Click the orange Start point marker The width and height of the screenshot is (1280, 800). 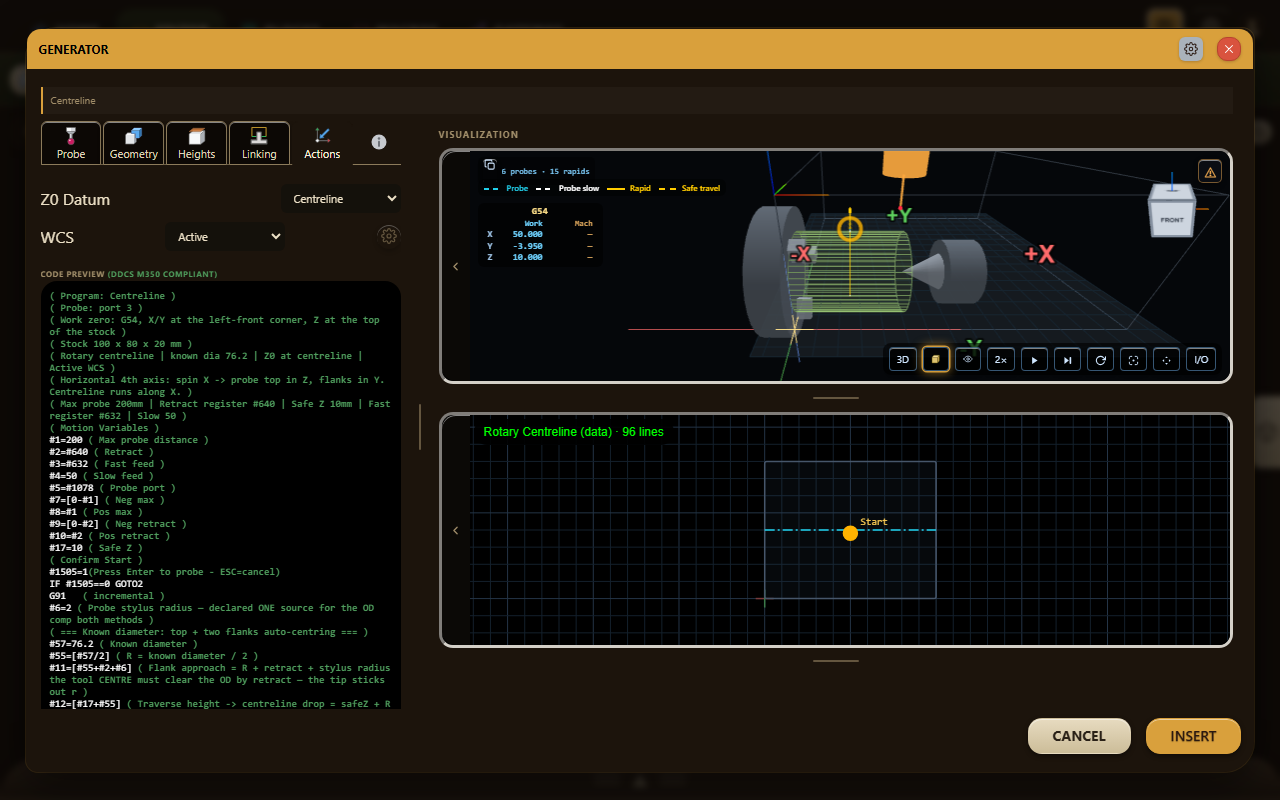tap(850, 533)
